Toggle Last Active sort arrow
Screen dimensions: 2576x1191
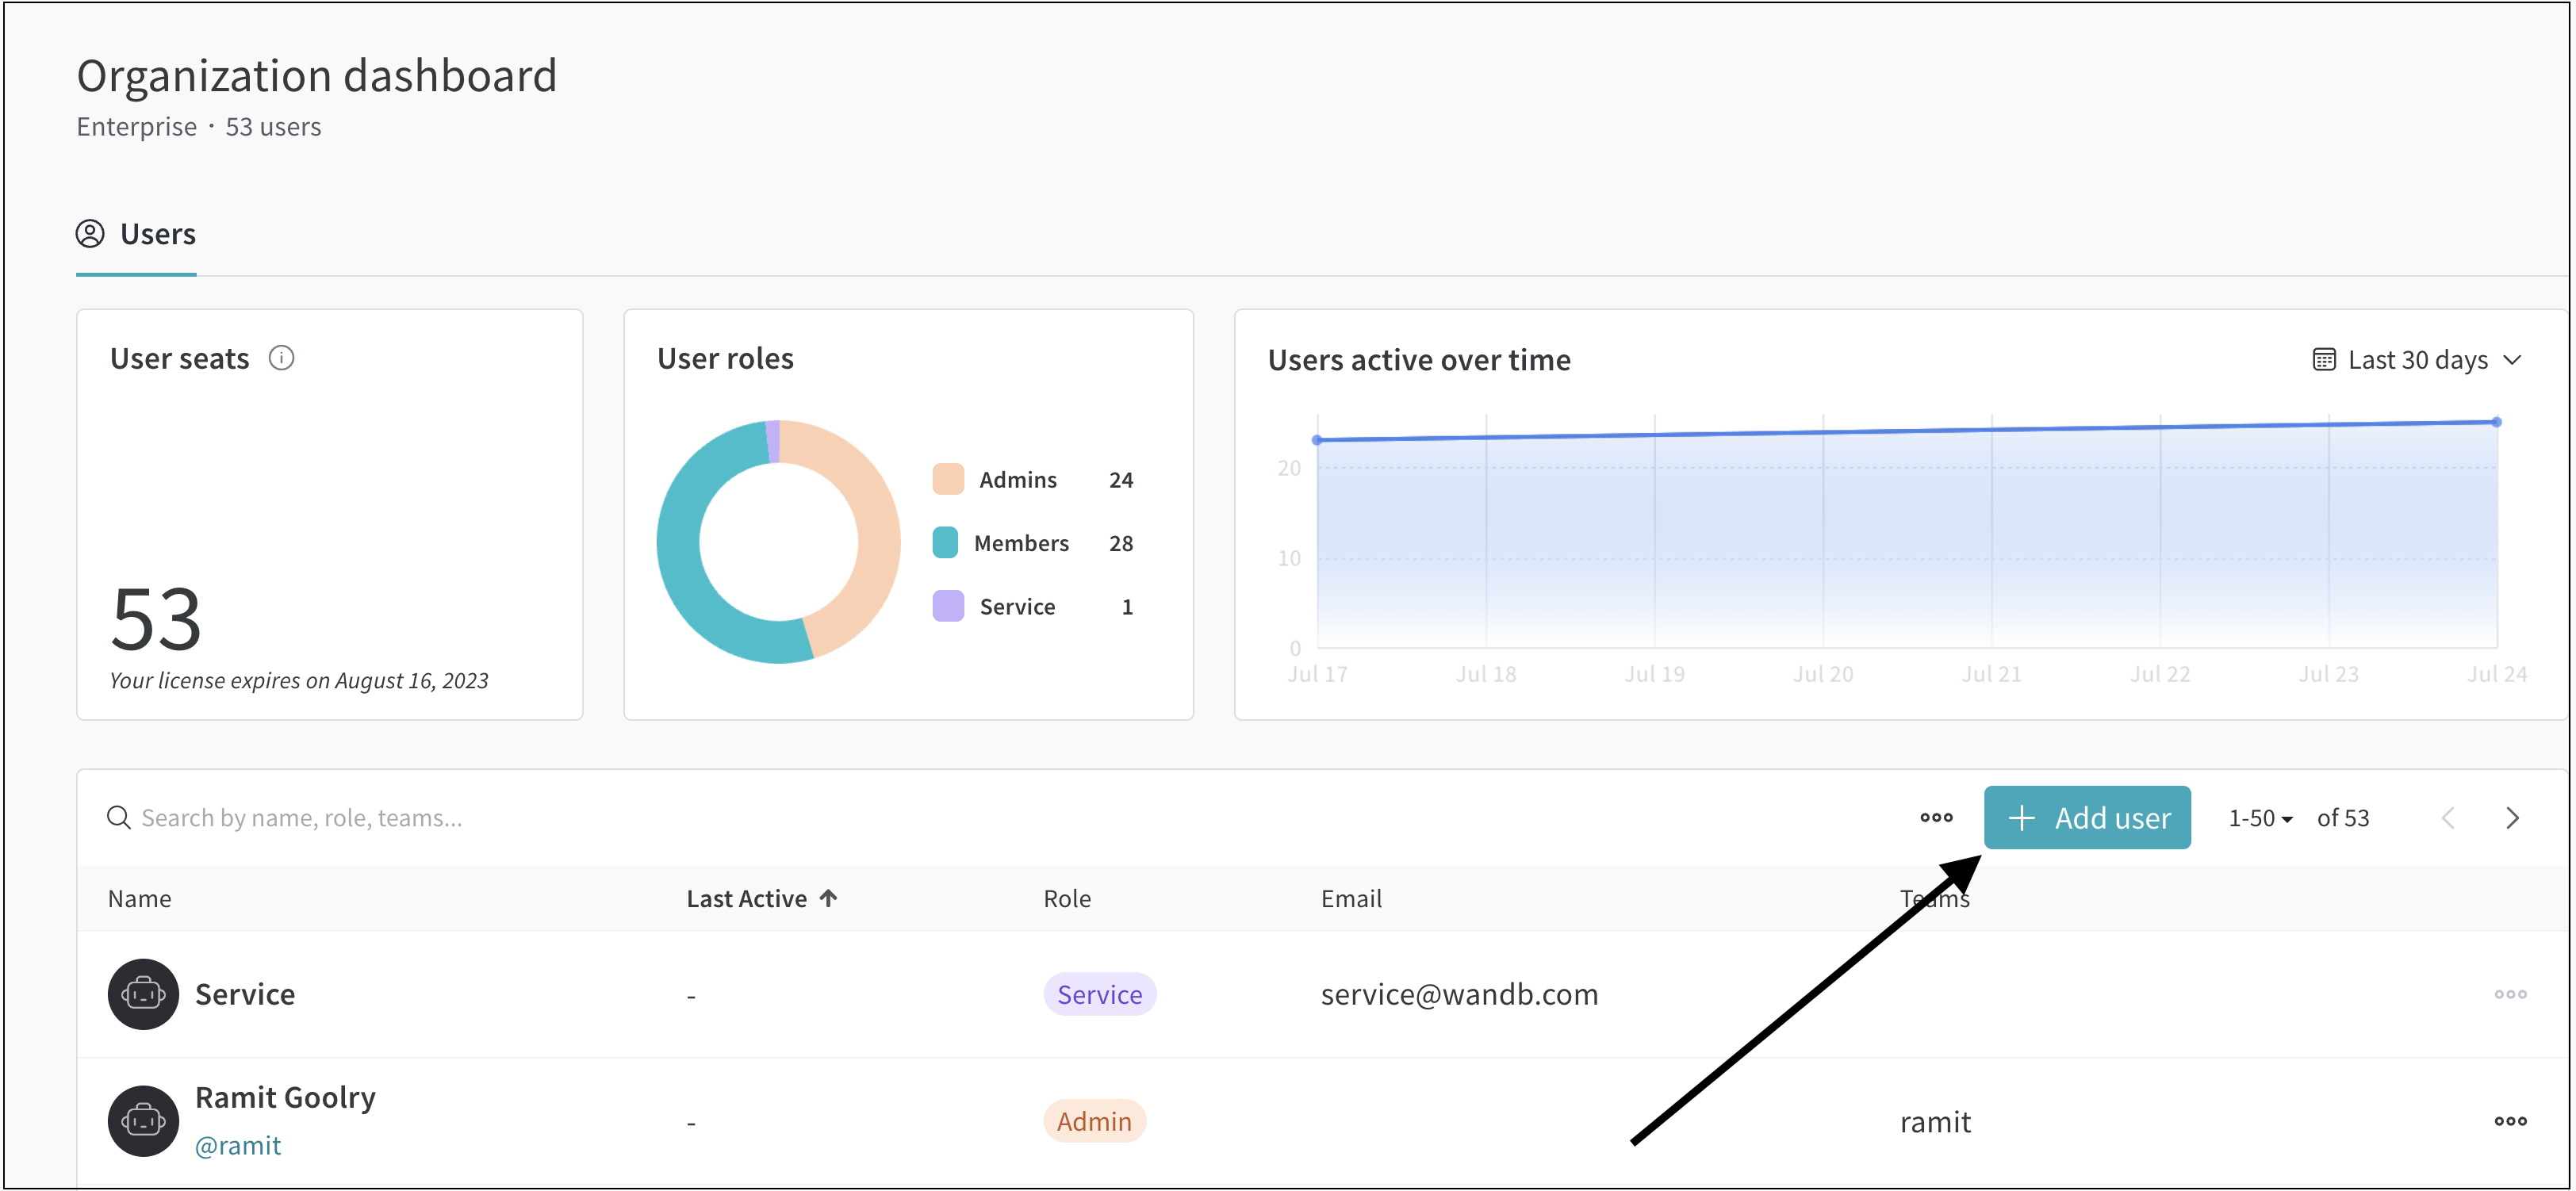[x=828, y=898]
